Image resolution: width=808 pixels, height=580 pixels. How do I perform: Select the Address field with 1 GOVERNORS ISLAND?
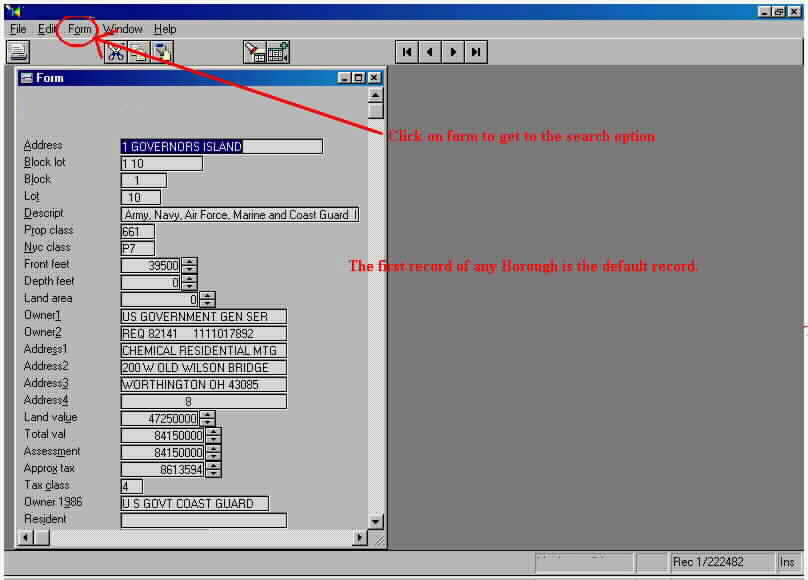pos(221,146)
